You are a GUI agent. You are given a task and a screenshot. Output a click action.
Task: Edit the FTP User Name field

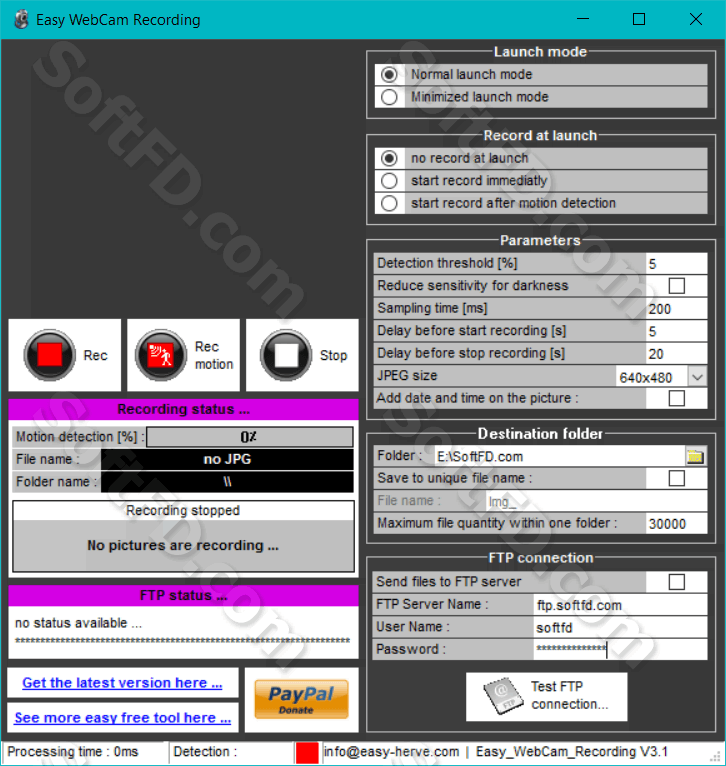(620, 627)
